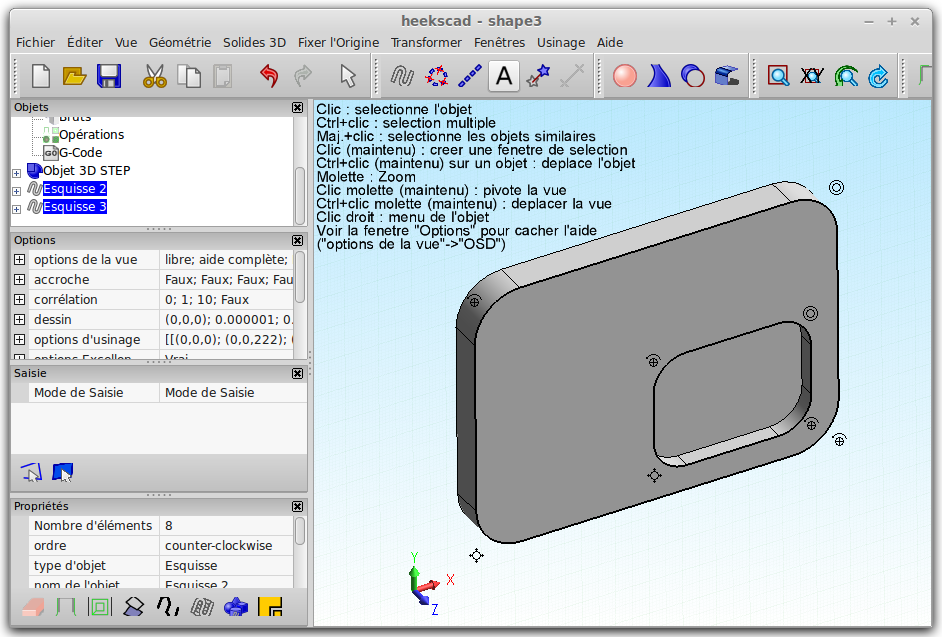Click the Open folder icon
This screenshot has height=637, width=942.
pyautogui.click(x=75, y=76)
